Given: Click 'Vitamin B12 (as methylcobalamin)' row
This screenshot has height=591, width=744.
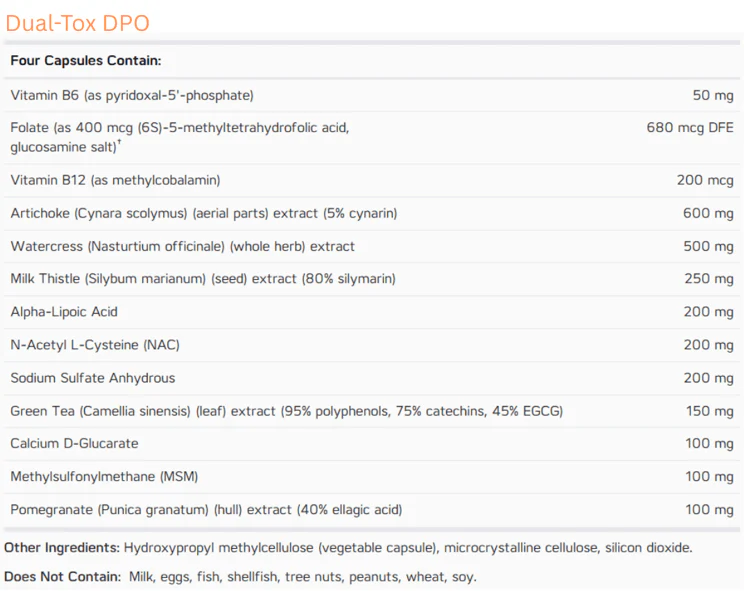Looking at the screenshot, I should pos(372,180).
